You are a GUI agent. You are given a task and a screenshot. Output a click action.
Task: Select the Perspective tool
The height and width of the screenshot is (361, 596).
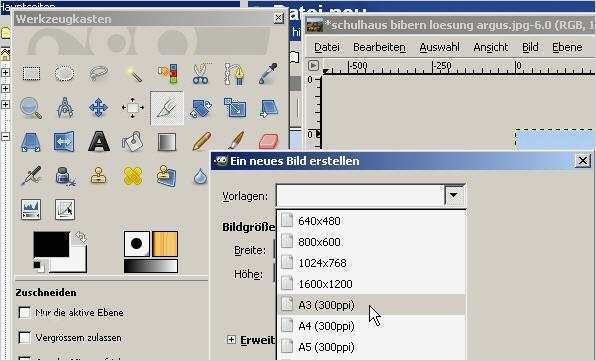pyautogui.click(x=30, y=142)
